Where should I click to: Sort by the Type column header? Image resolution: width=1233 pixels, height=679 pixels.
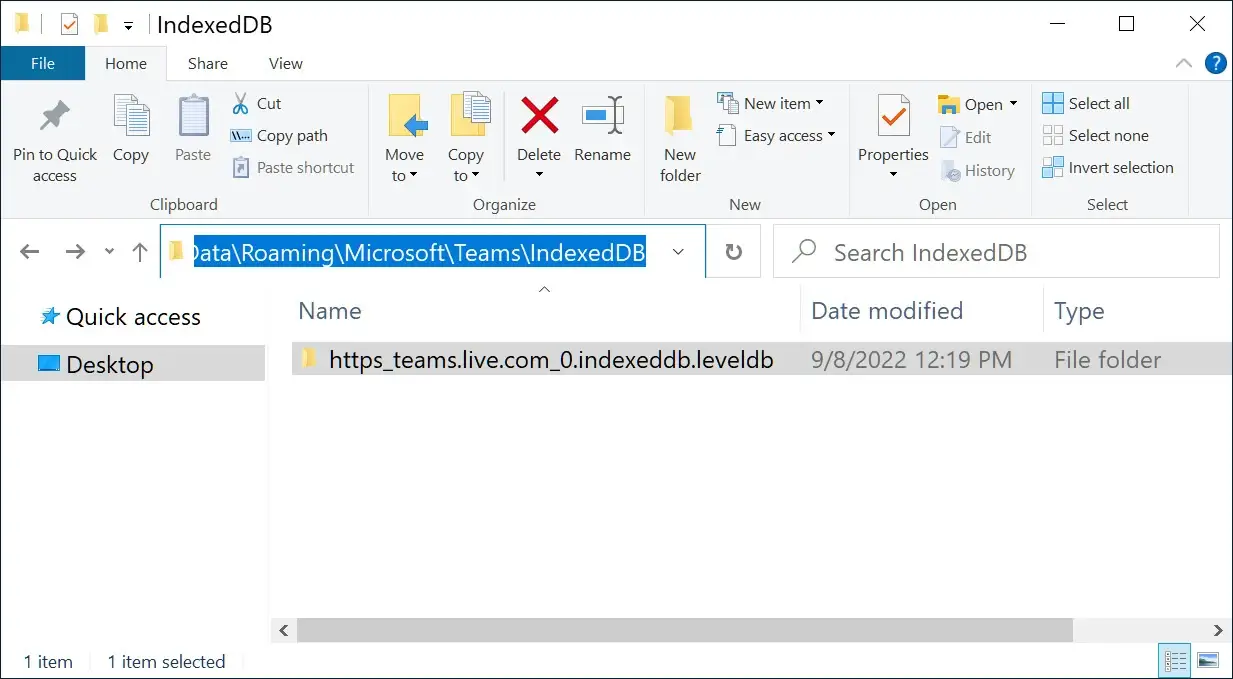(x=1138, y=310)
